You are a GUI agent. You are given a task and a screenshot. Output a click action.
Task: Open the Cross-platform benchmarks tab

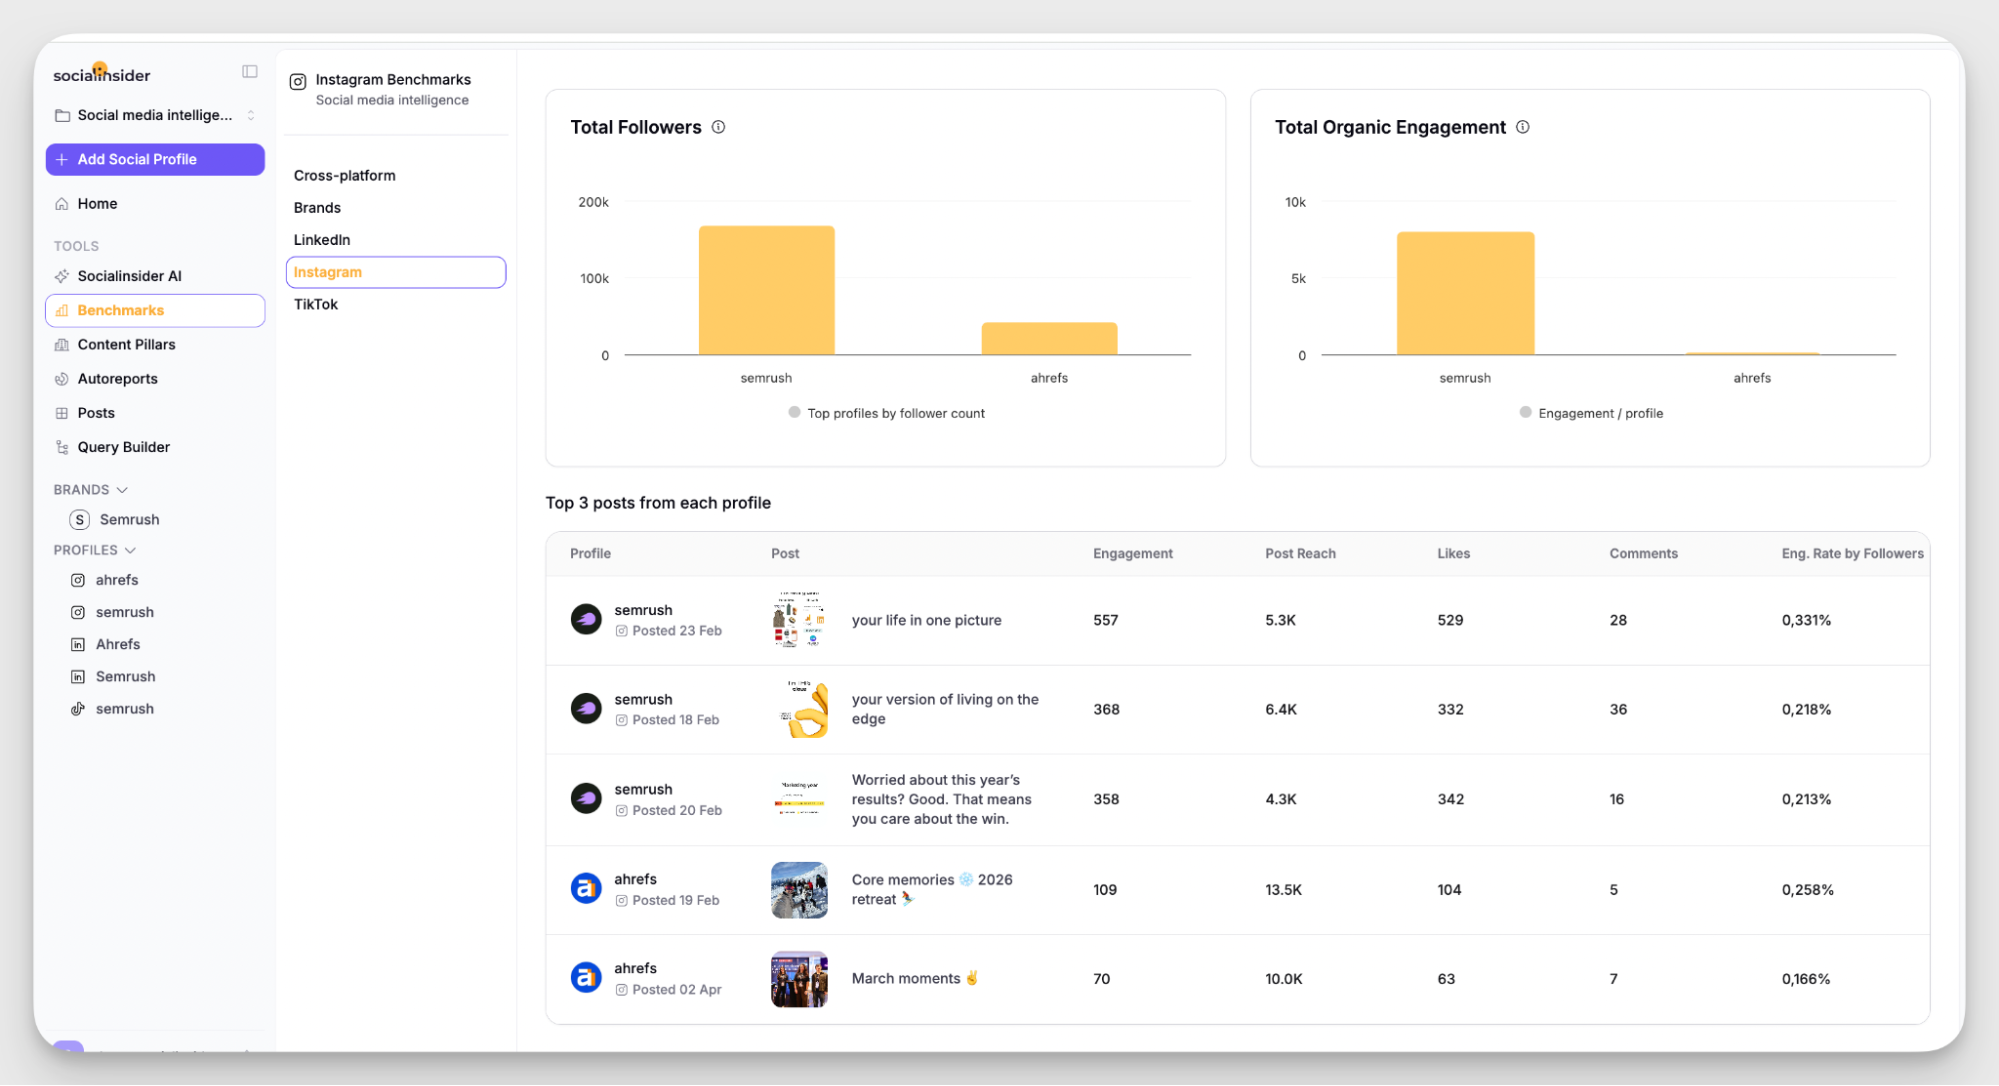(x=345, y=175)
